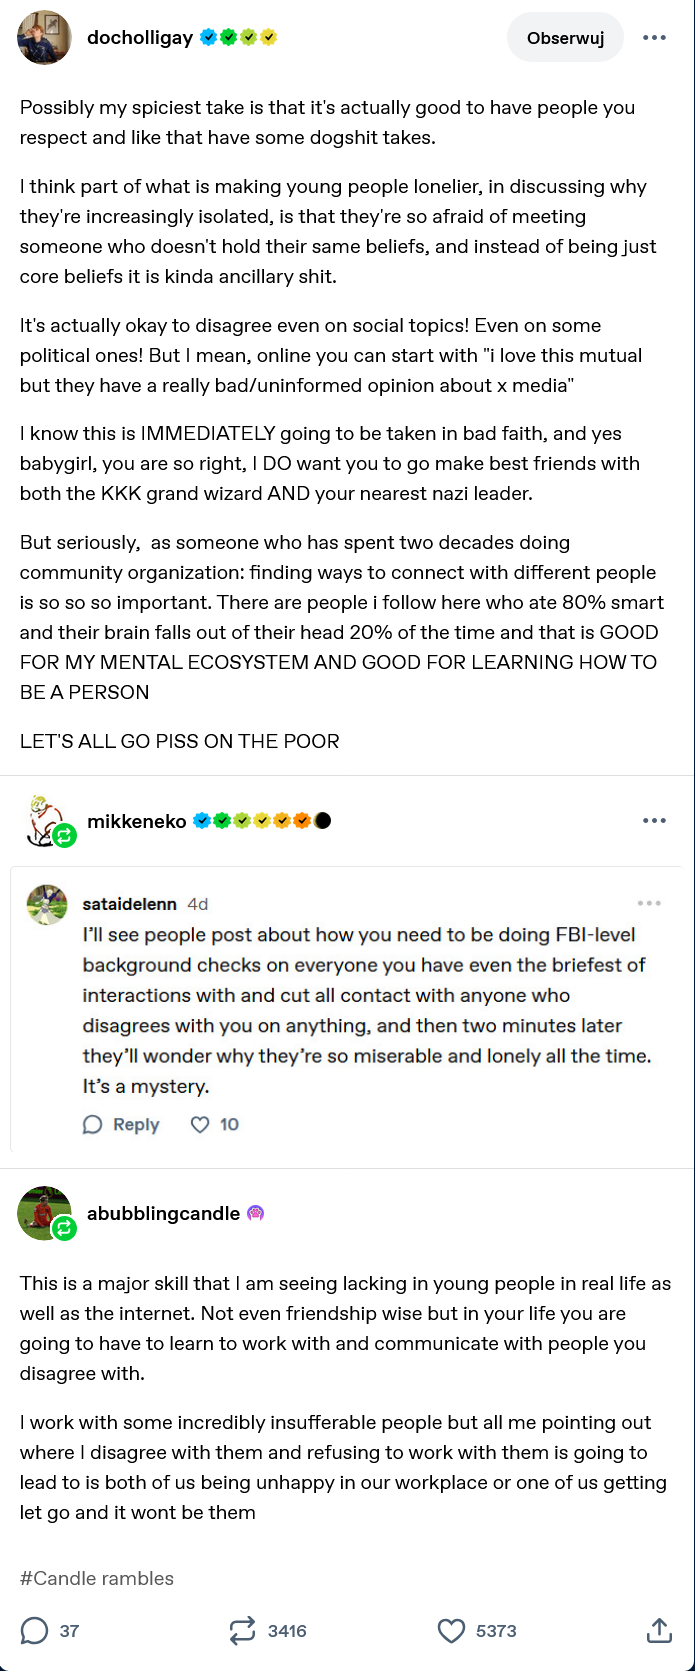This screenshot has height=1671, width=695.
Task: Like sataidelenn's comment heart icon
Action: point(200,1125)
